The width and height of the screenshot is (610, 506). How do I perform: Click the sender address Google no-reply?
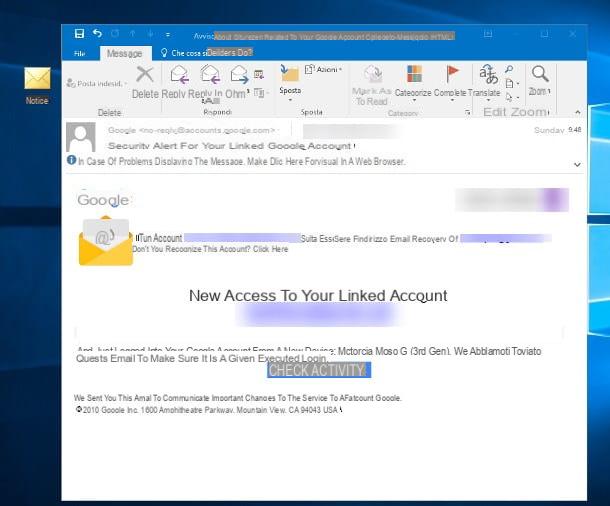tap(192, 130)
